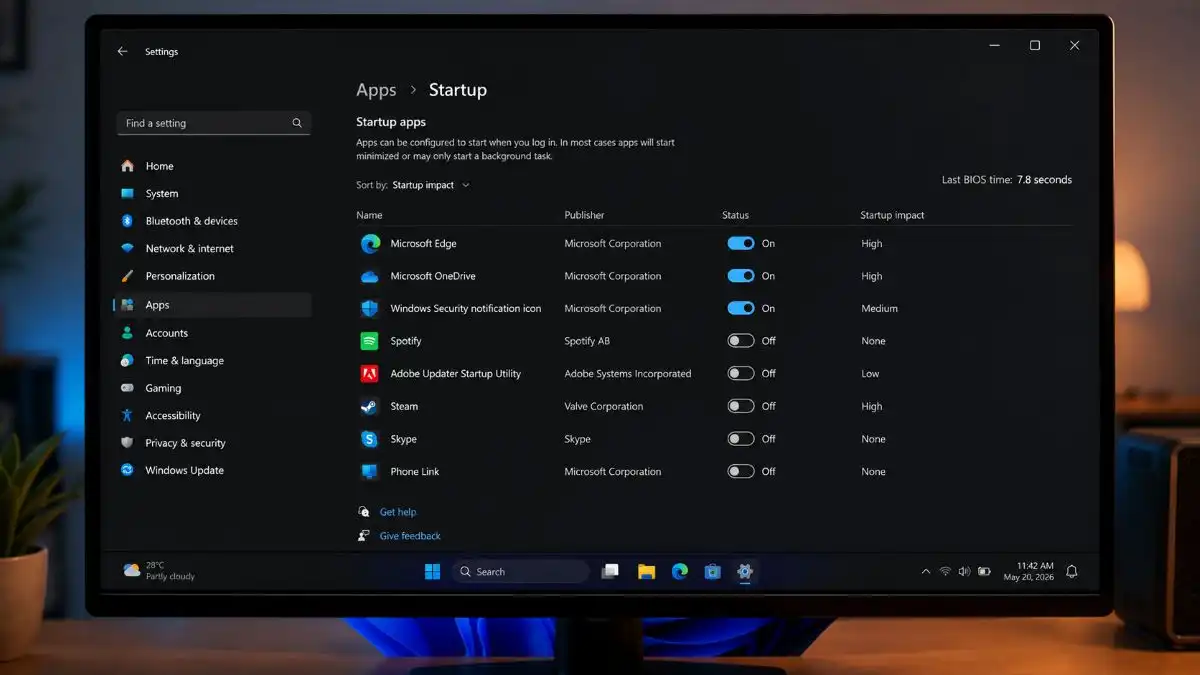Open System settings in sidebar
1200x675 pixels.
click(213, 193)
